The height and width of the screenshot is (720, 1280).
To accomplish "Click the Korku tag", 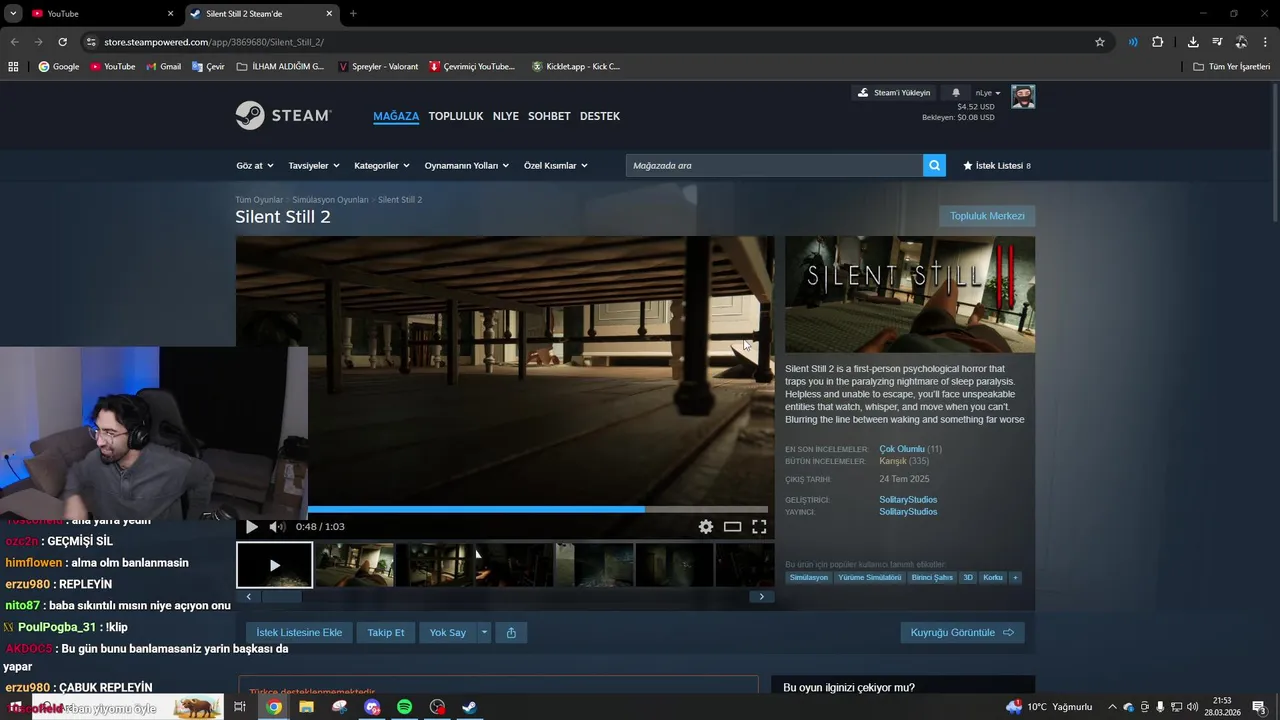I will [993, 577].
